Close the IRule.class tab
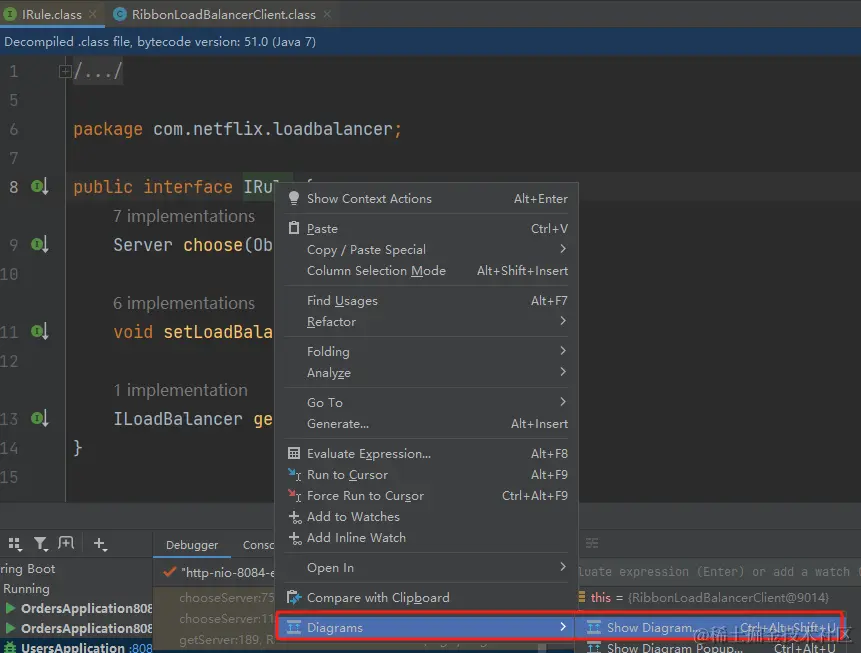 tap(93, 14)
